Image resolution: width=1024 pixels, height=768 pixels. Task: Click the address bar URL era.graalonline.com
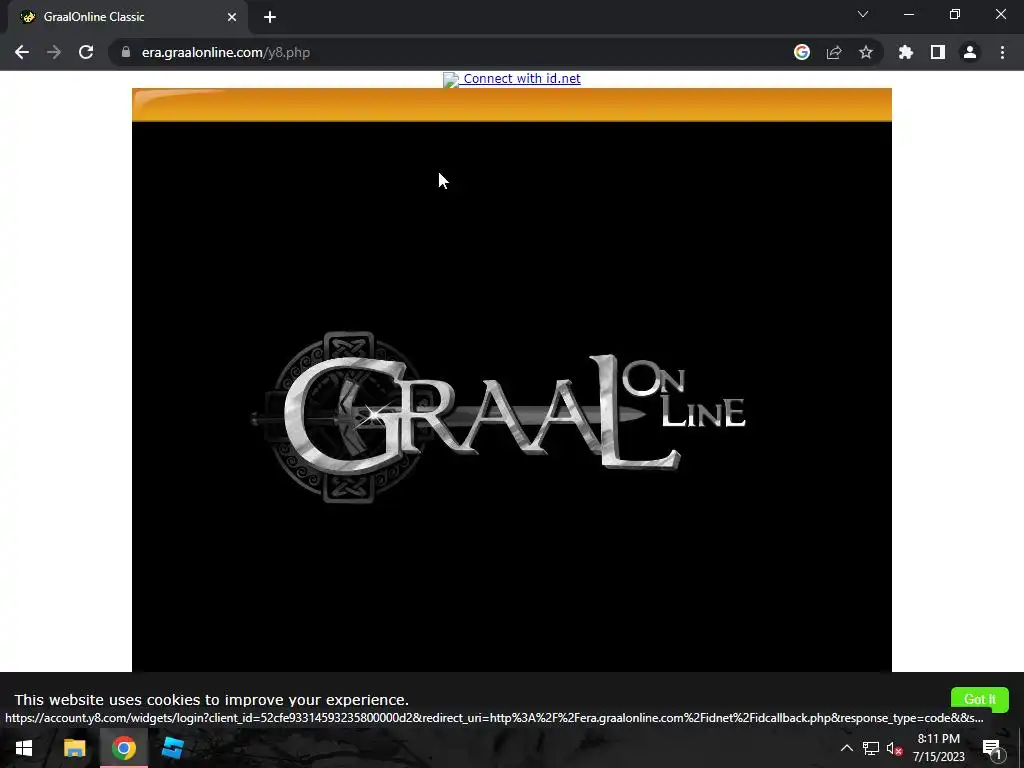(x=225, y=52)
